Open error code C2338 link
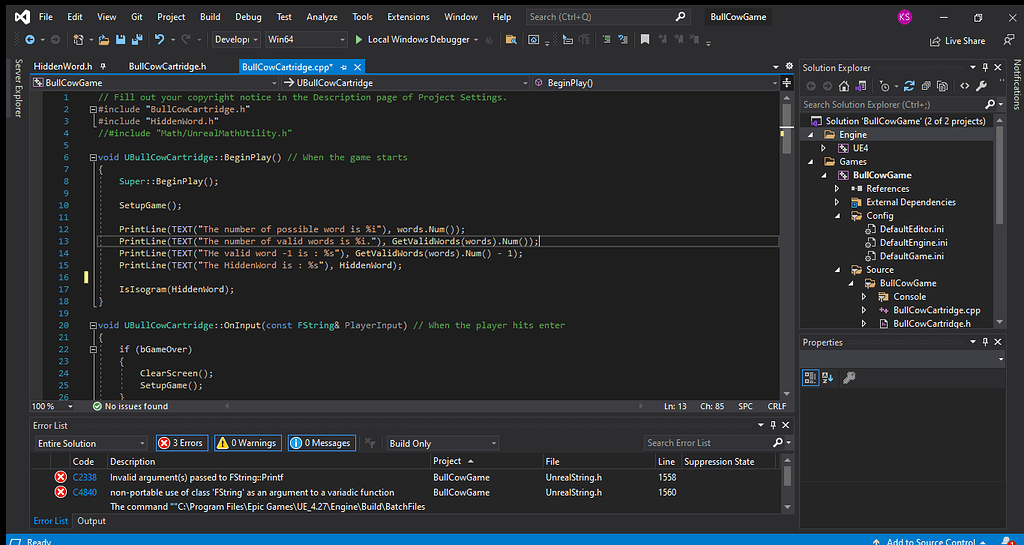Image resolution: width=1024 pixels, height=545 pixels. tap(83, 477)
